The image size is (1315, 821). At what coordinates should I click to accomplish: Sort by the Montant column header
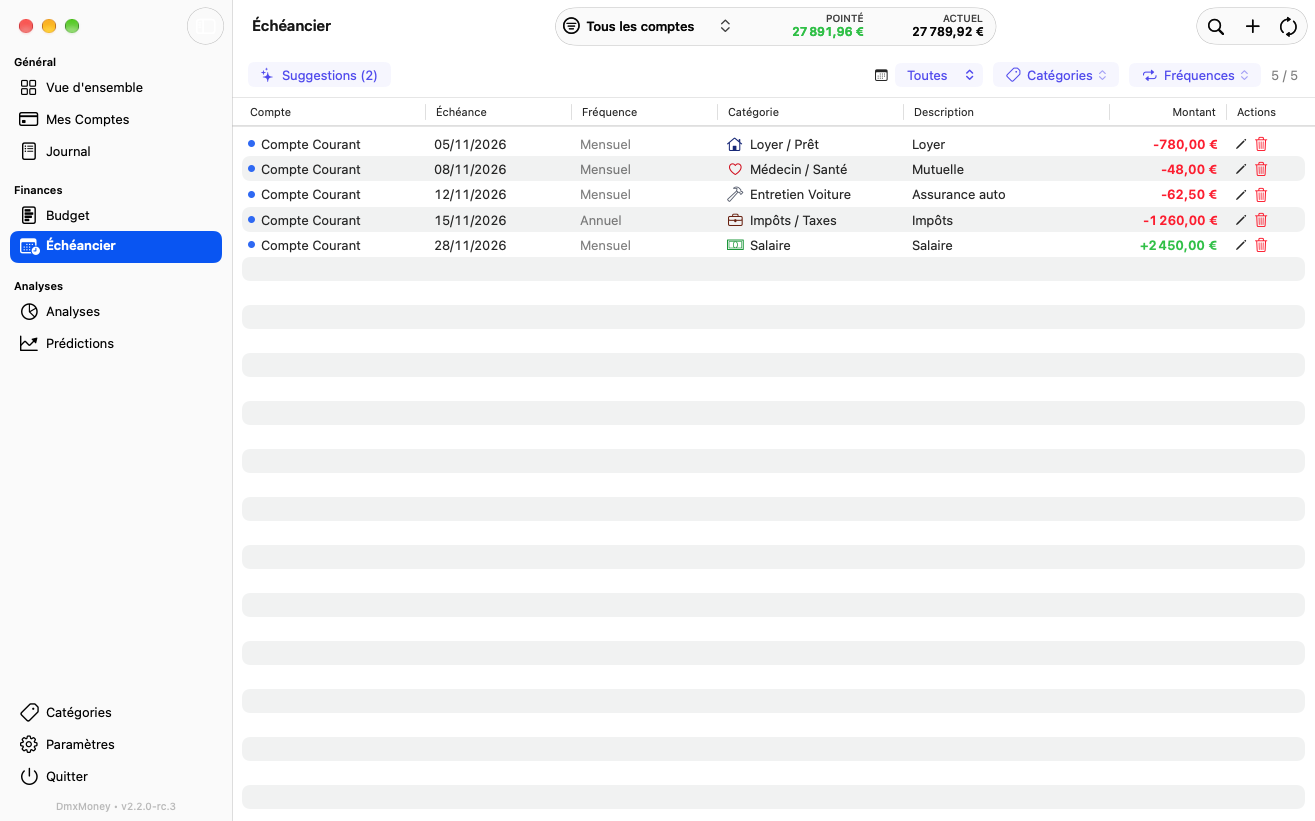click(1194, 112)
